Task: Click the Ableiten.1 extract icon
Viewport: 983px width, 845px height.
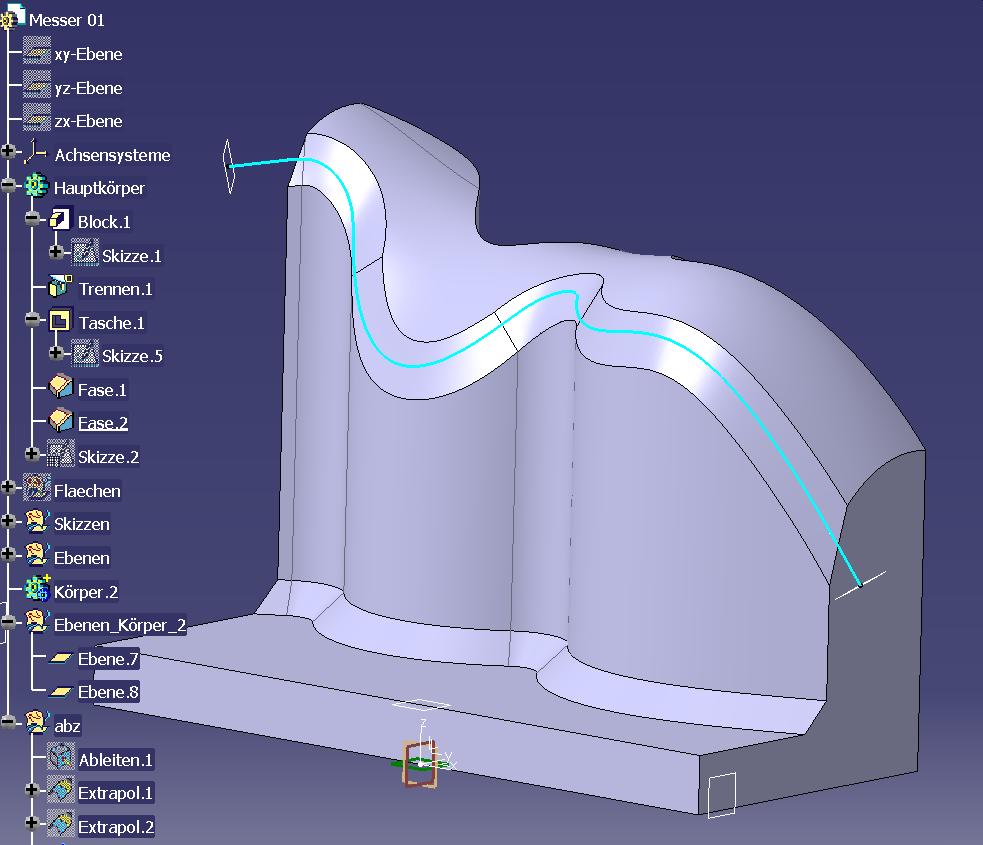Action: pyautogui.click(x=61, y=757)
